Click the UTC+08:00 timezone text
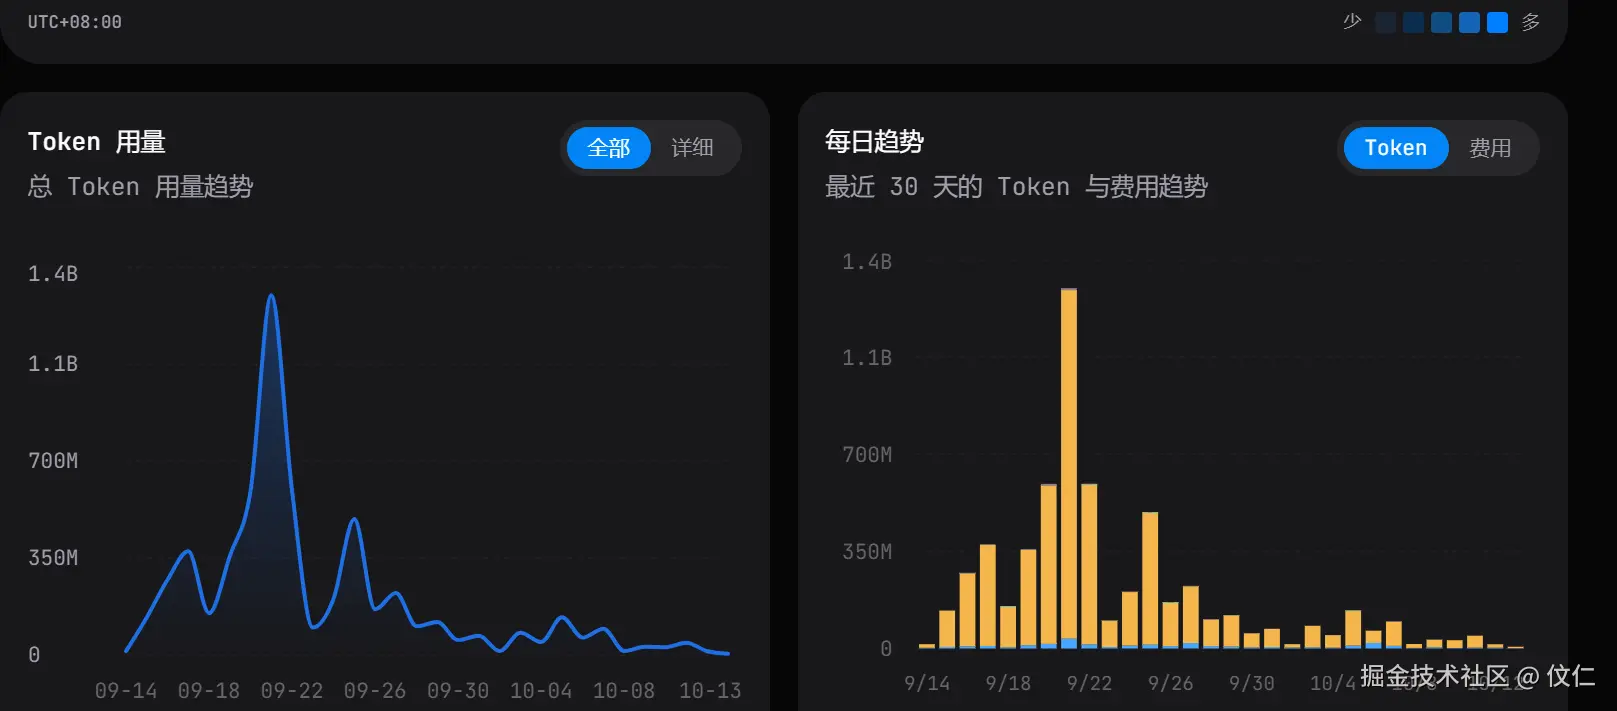This screenshot has height=711, width=1617. 75,22
